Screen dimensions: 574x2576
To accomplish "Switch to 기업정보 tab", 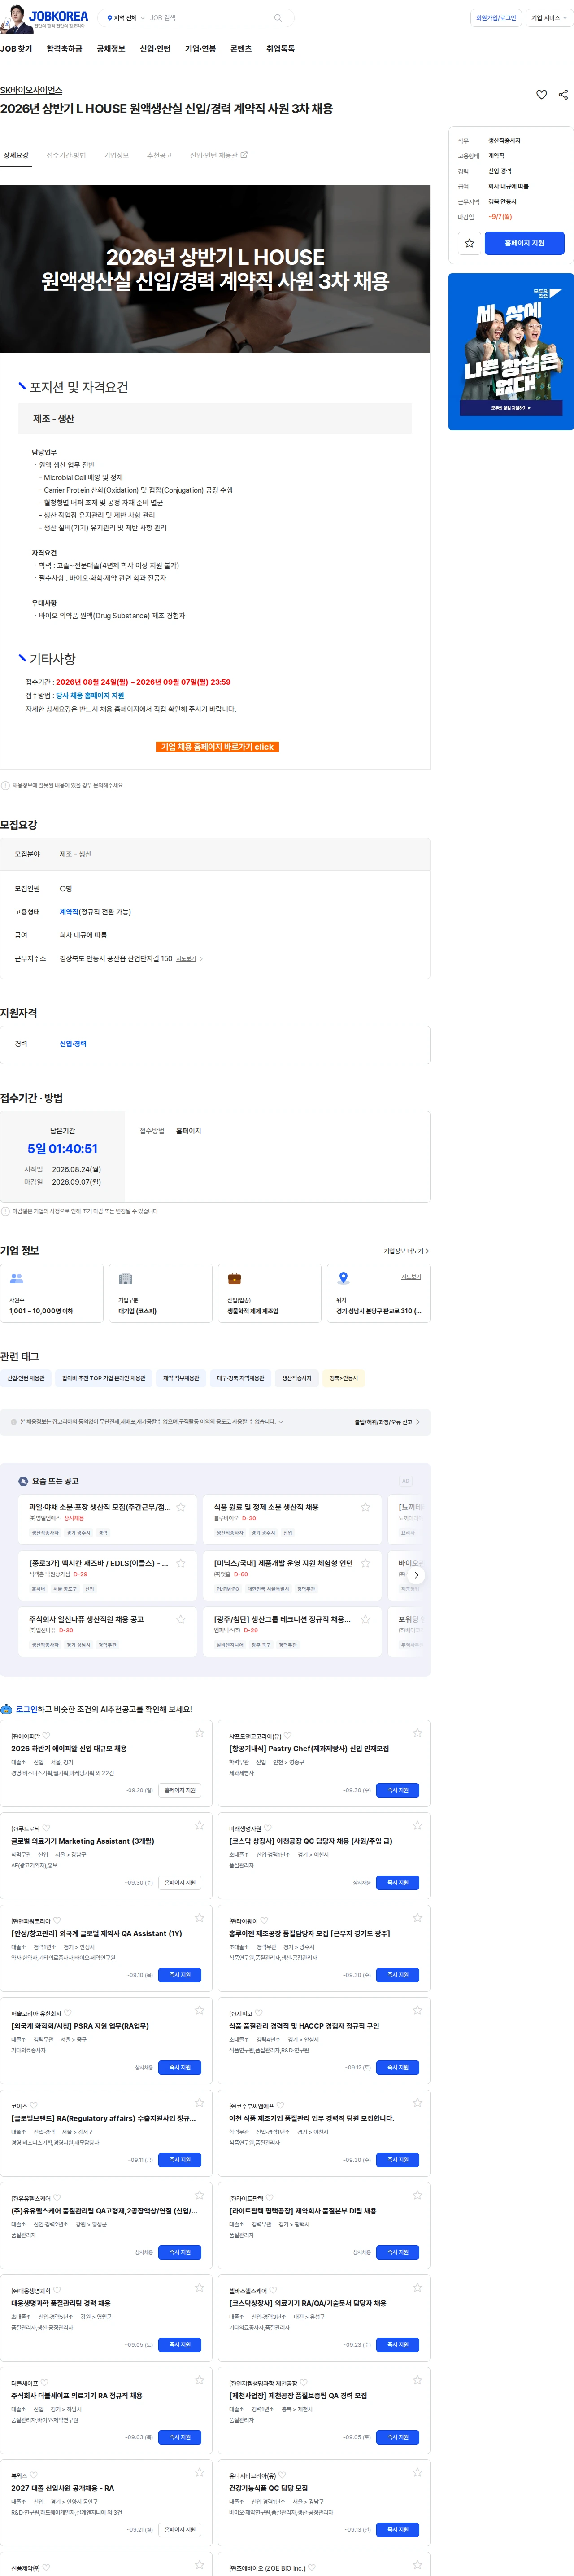I will (x=116, y=155).
